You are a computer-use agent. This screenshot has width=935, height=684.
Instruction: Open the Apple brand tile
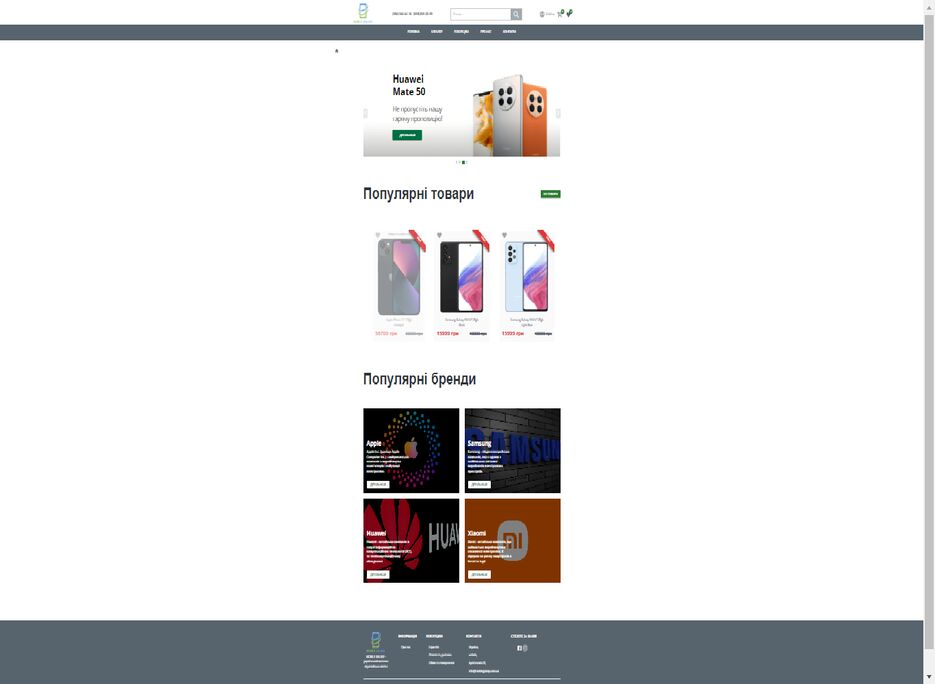click(x=411, y=450)
